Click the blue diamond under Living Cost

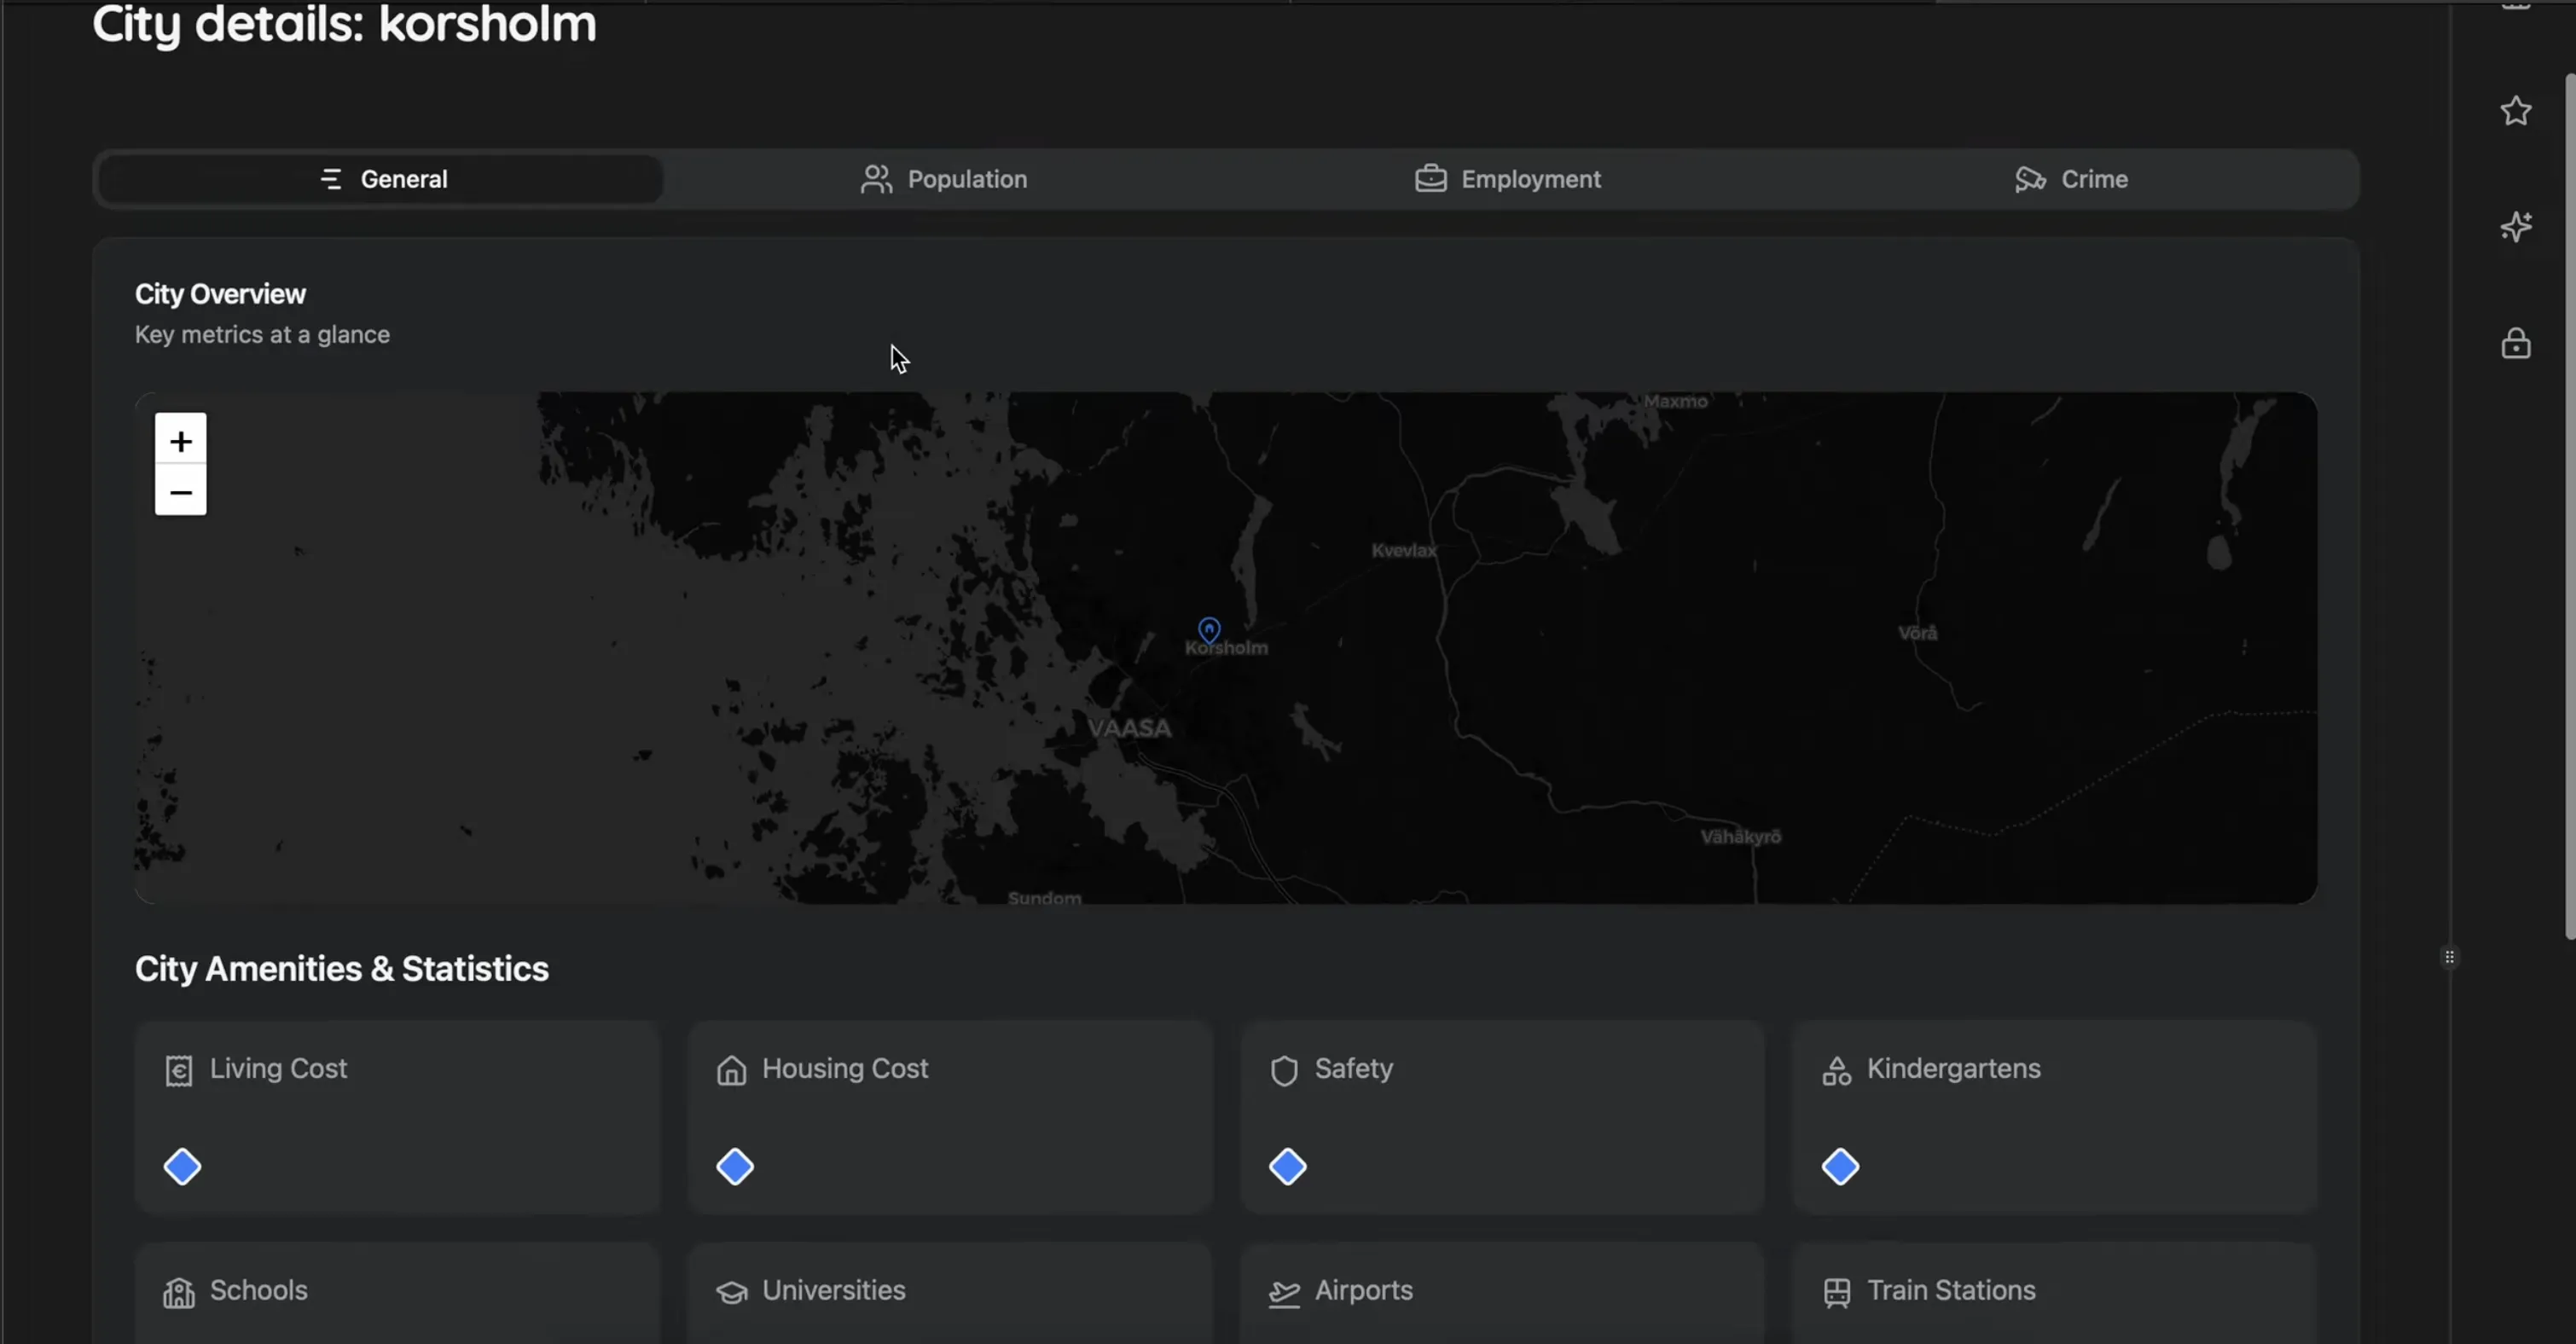coord(182,1166)
